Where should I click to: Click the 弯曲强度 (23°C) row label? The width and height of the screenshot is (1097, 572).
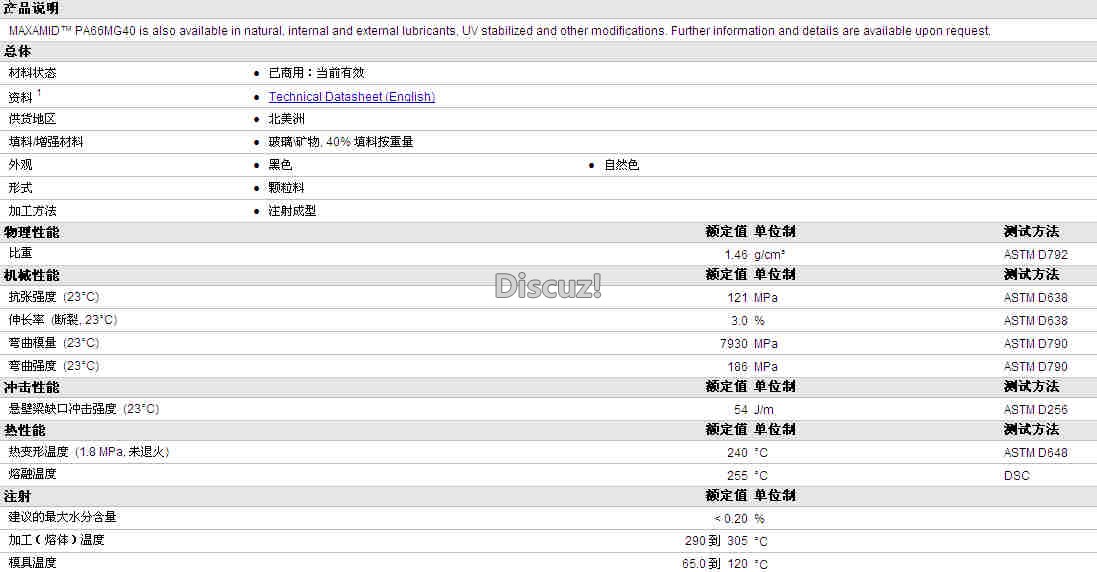coord(54,366)
